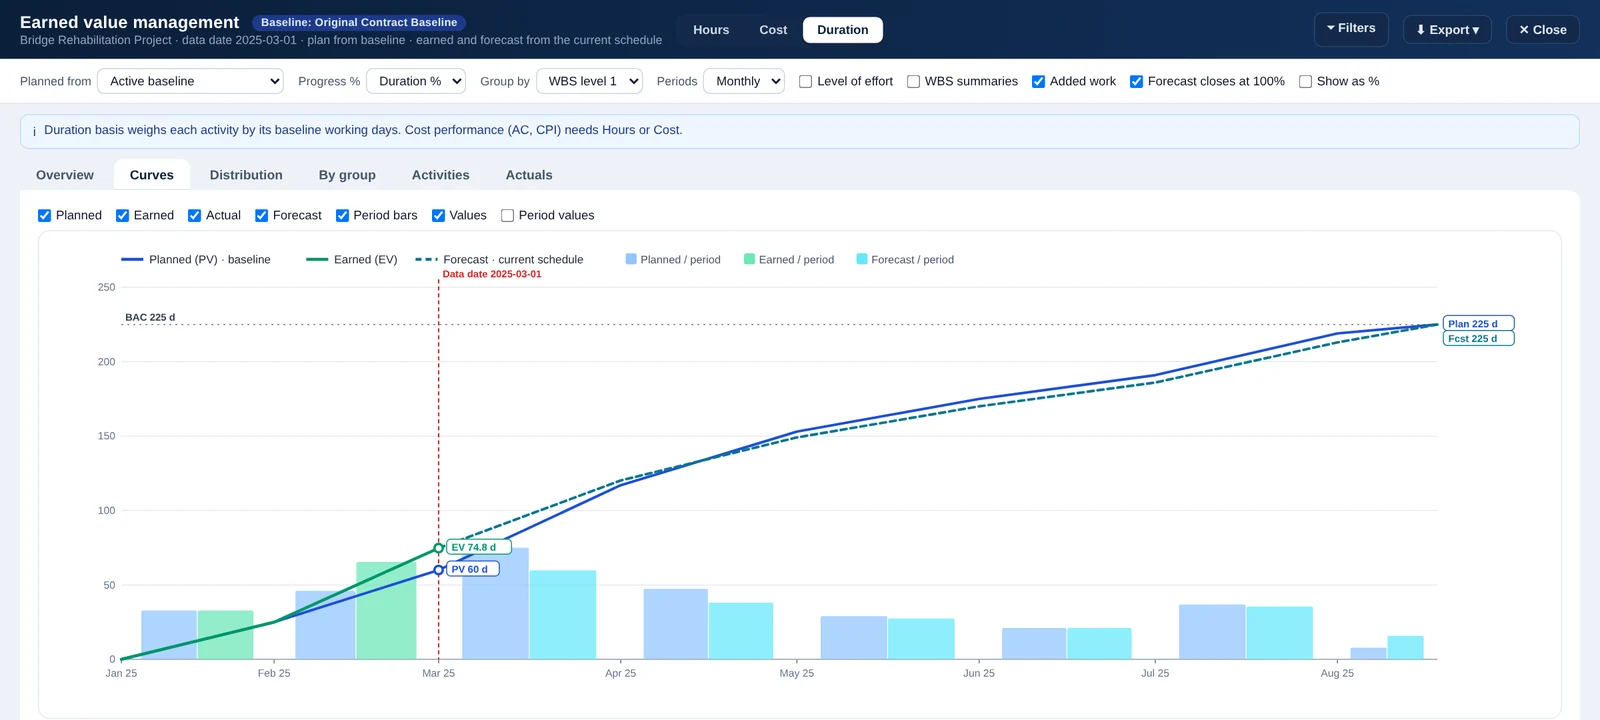Go to the Distribution tab
The image size is (1600, 720).
coord(246,175)
